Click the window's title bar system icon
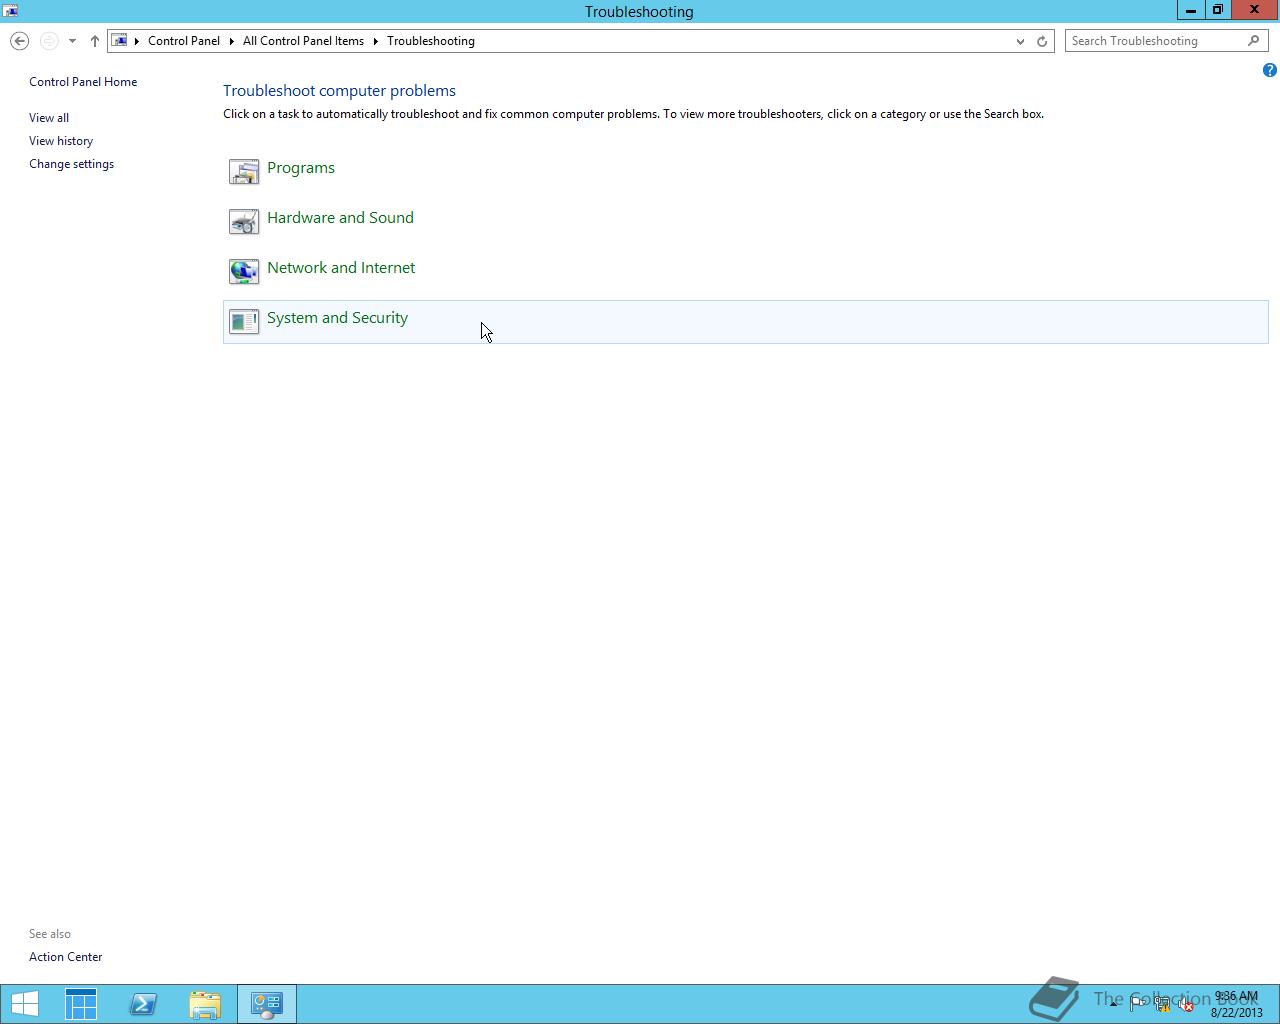1280x1024 pixels. [10, 11]
